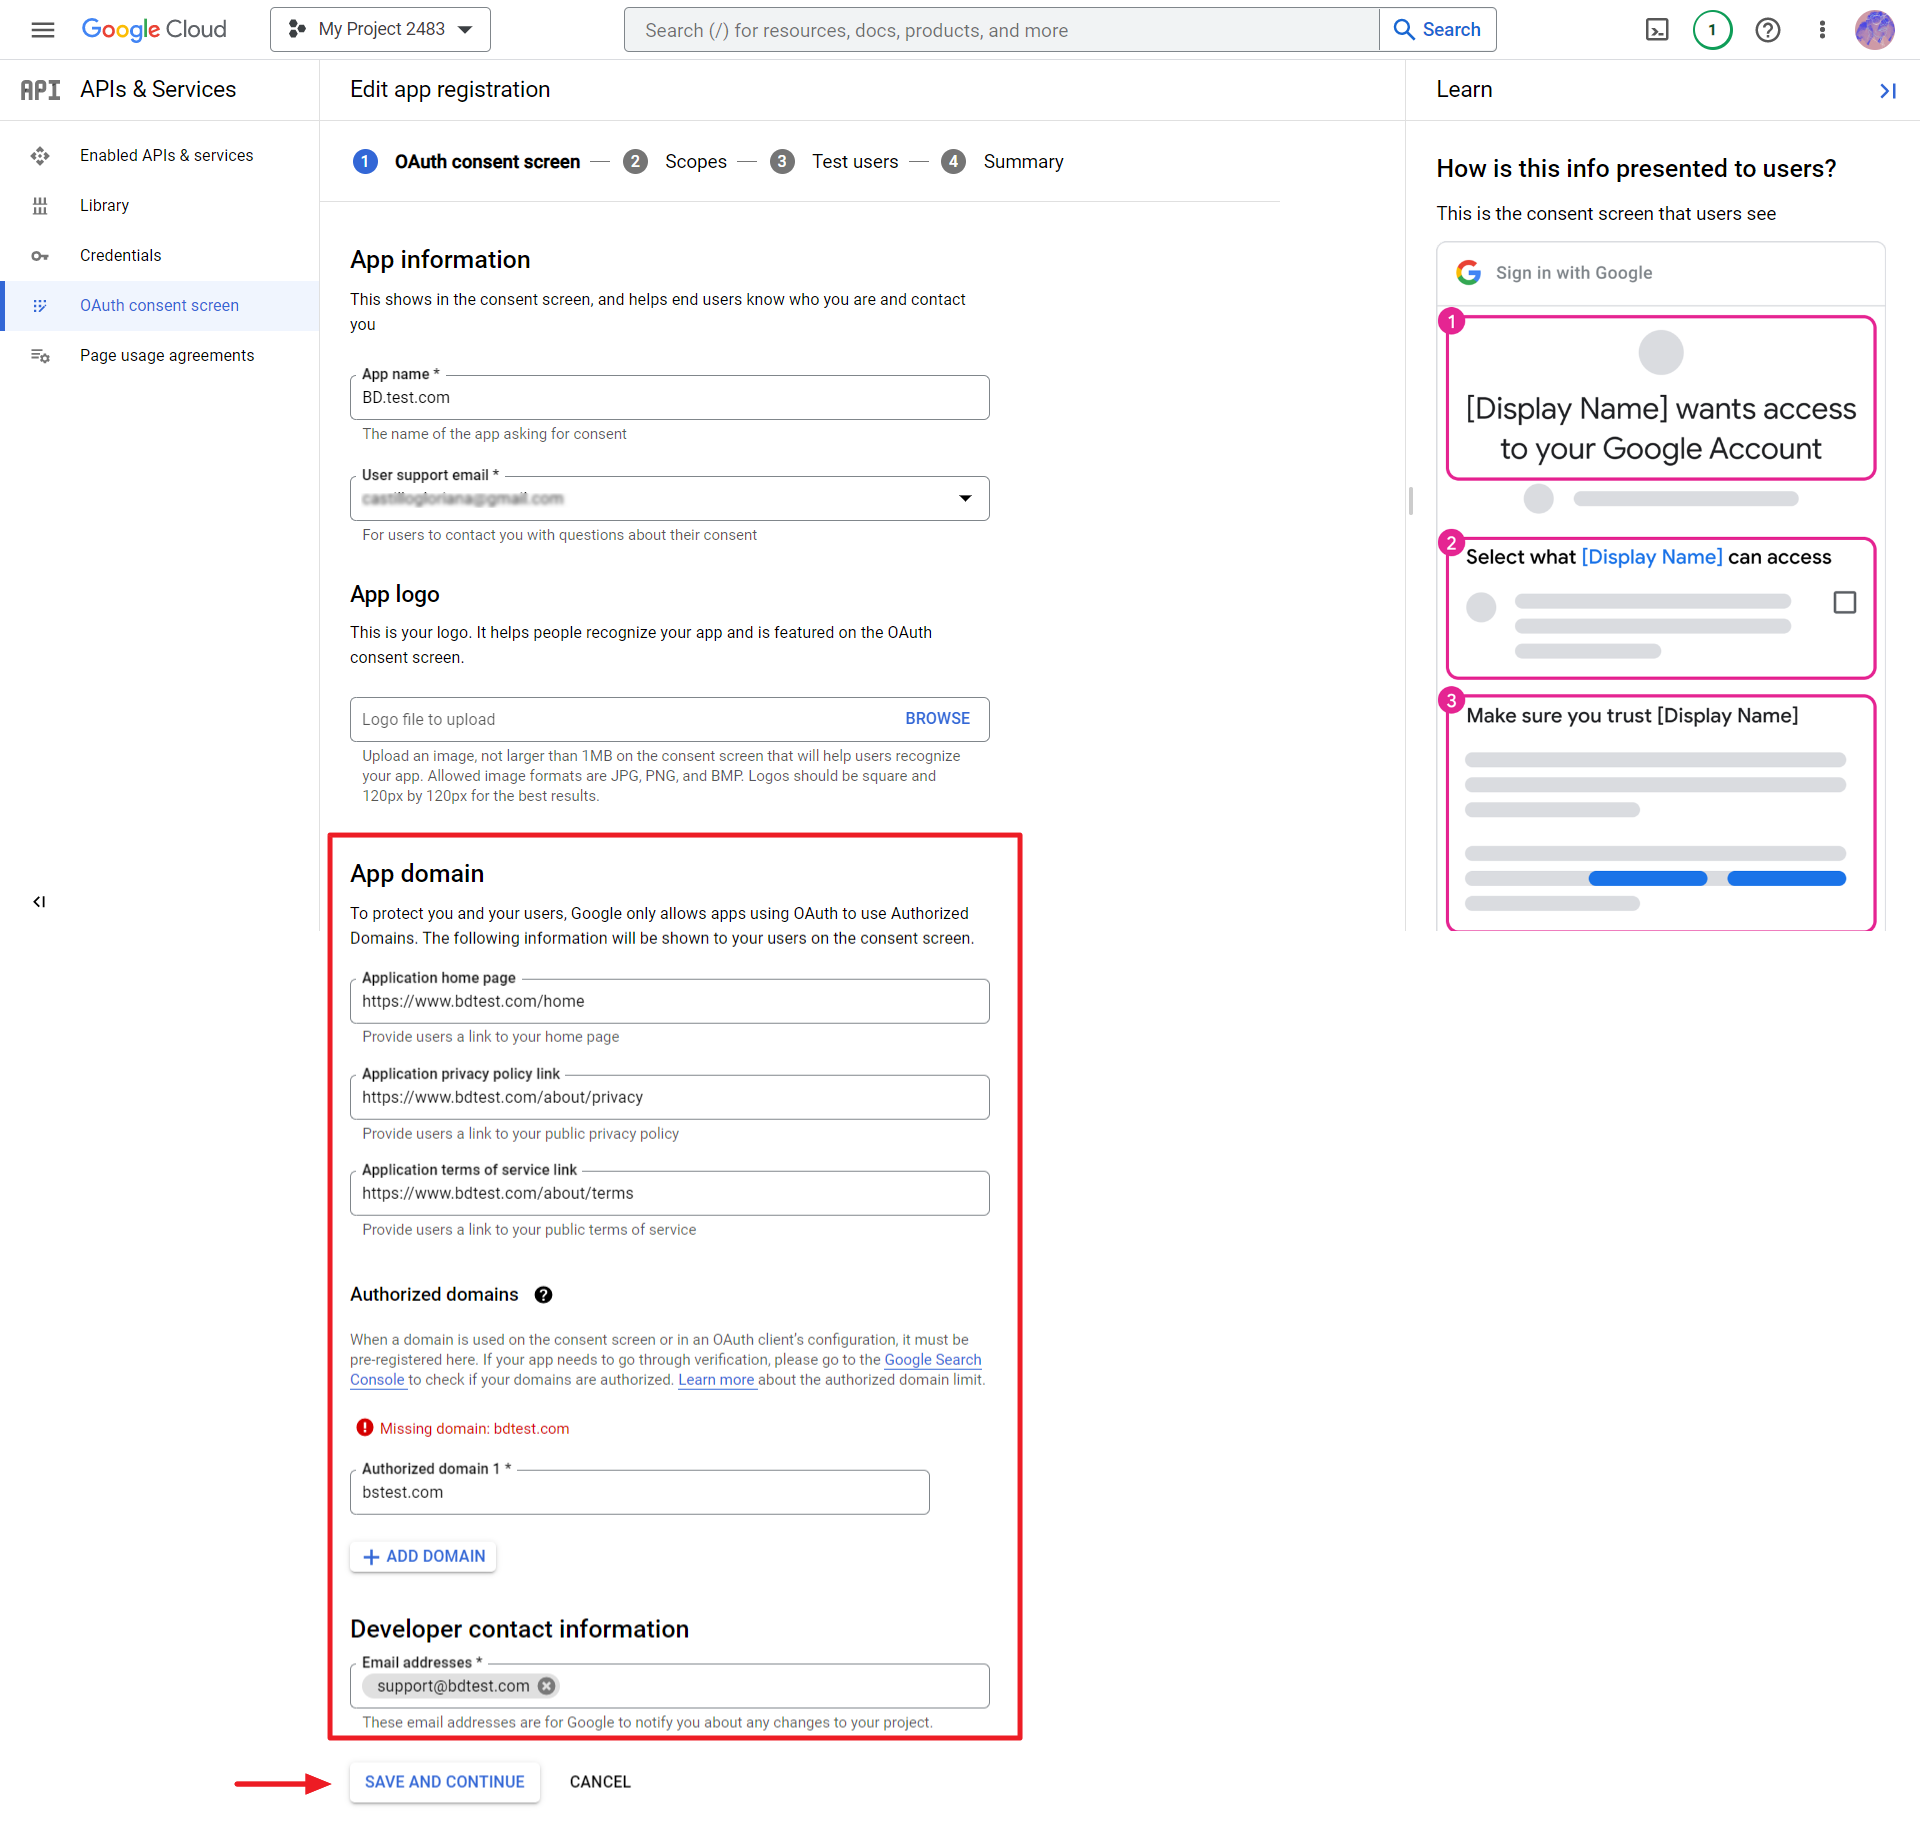Image resolution: width=1920 pixels, height=1832 pixels.
Task: Activate Cloud Shell terminal icon
Action: point(1657,30)
